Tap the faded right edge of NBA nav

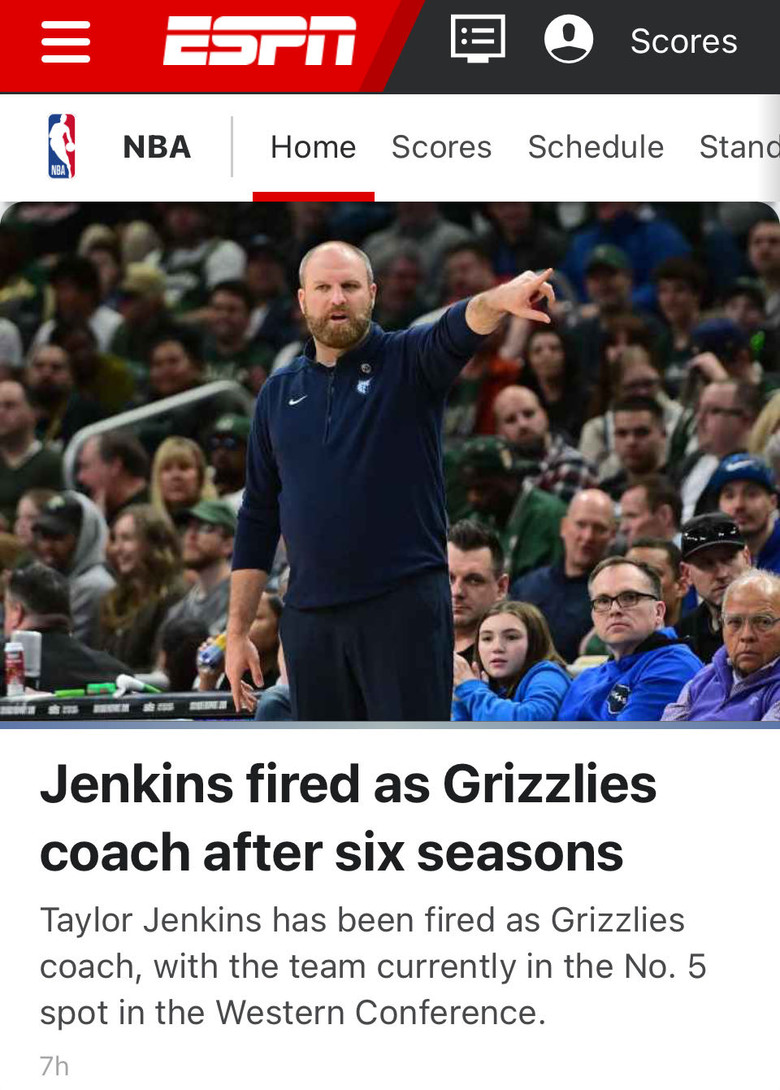pos(770,147)
